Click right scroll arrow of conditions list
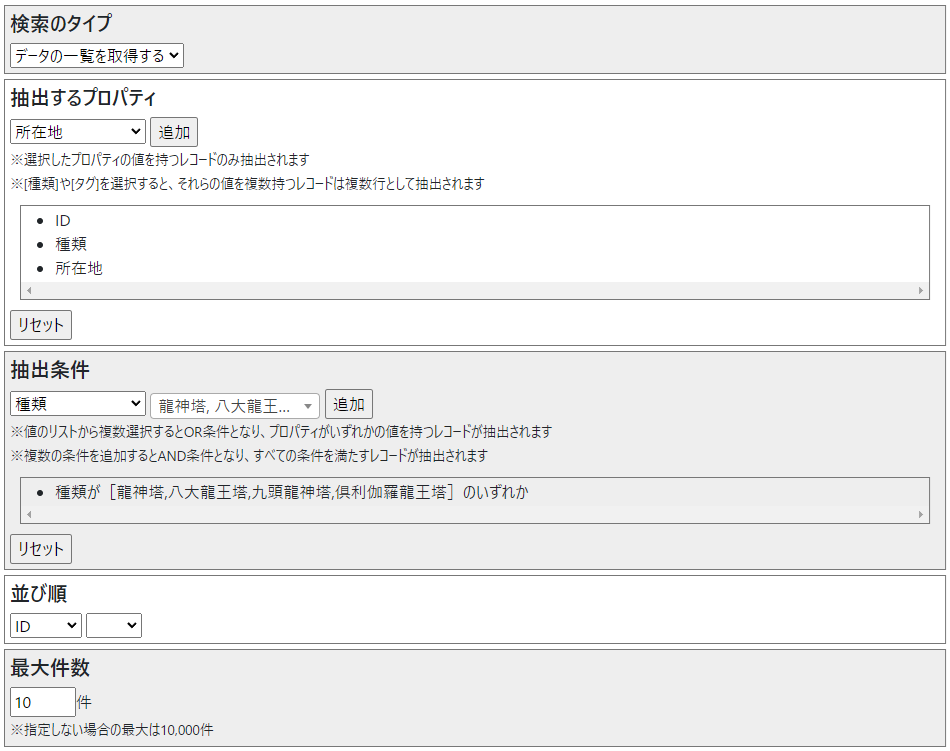950x751 pixels. [921, 515]
